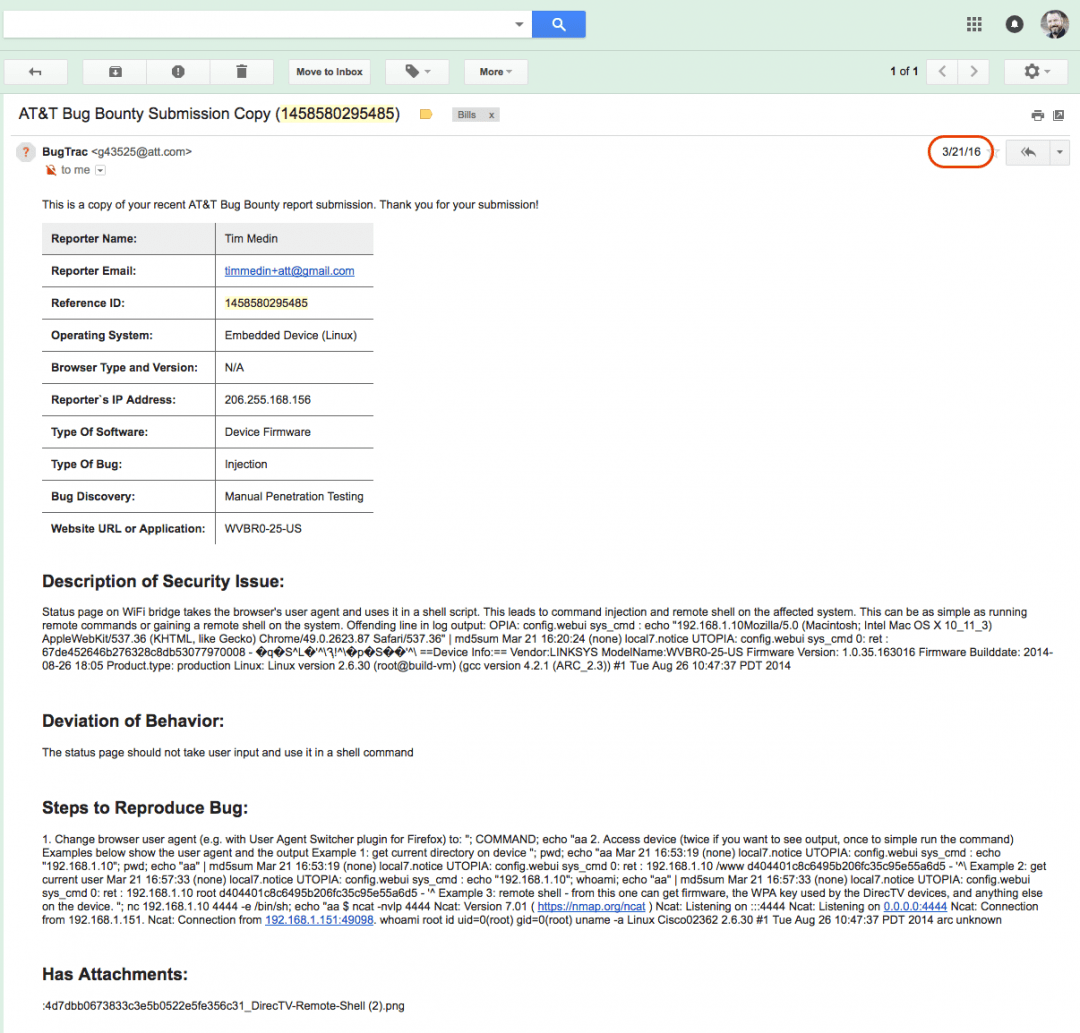Reply to all with arrow button
This screenshot has height=1033, width=1080.
click(1028, 152)
